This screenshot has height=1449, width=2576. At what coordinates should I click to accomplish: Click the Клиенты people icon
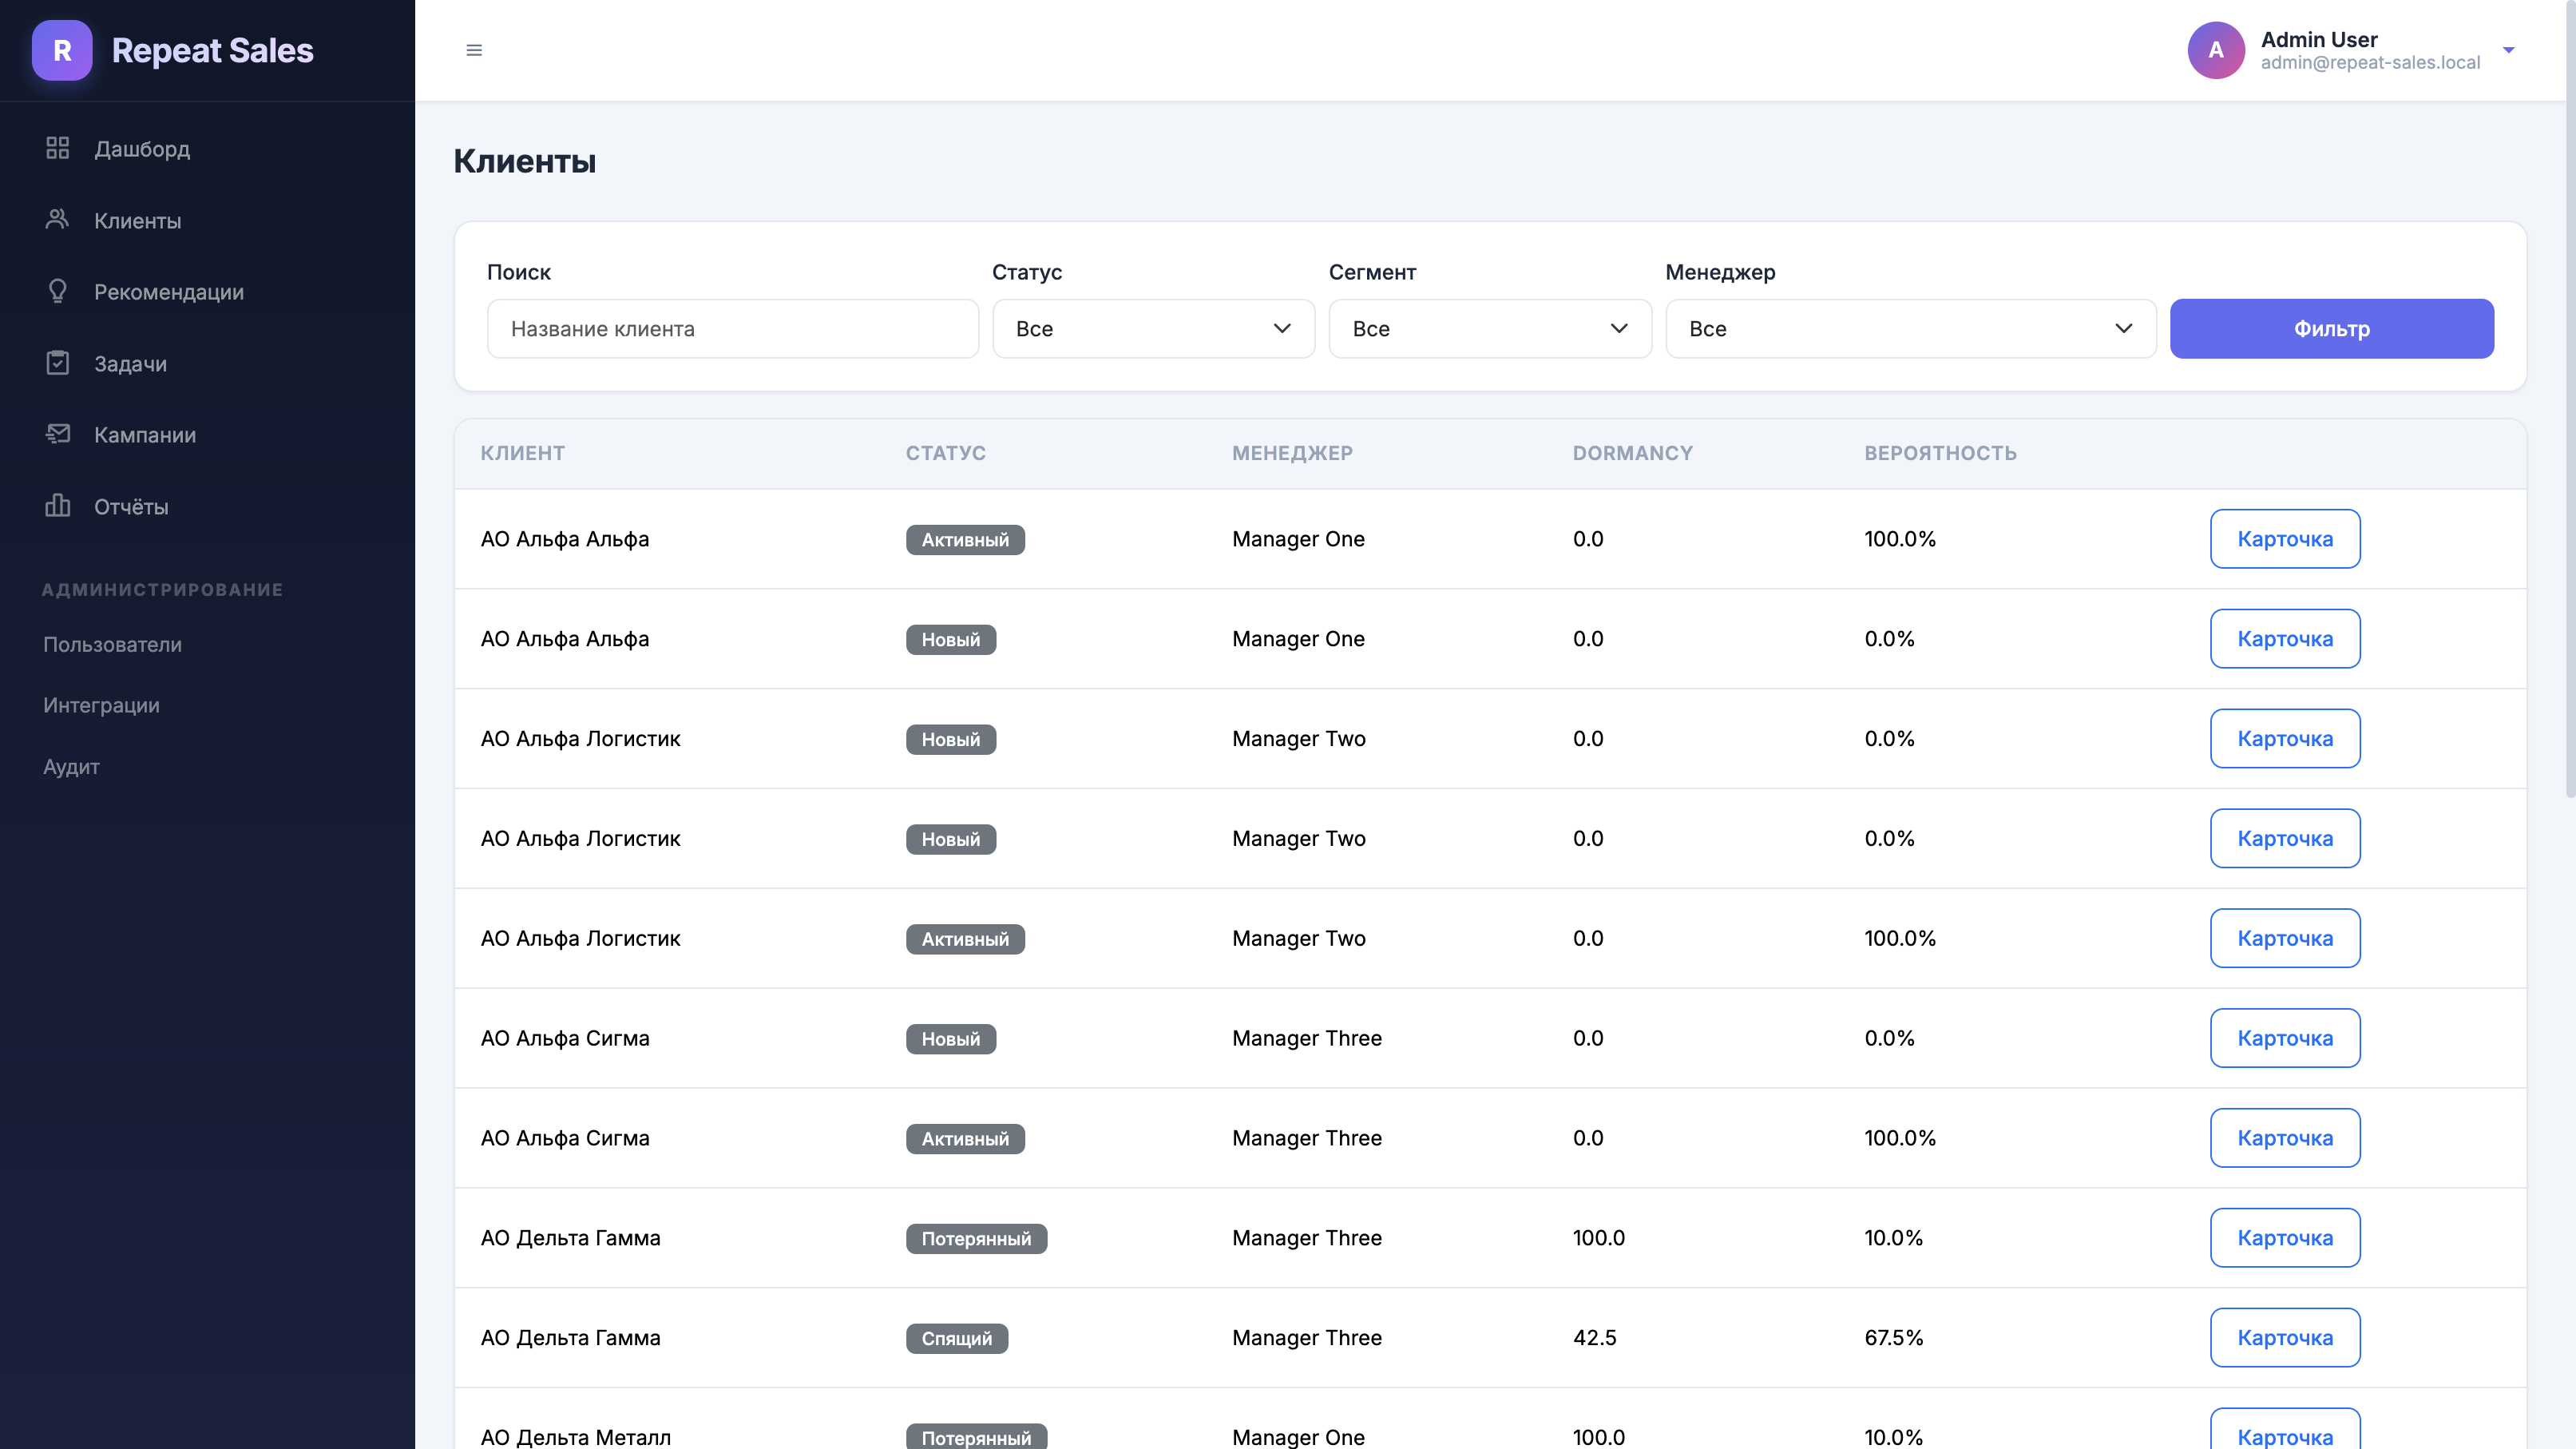click(x=57, y=219)
